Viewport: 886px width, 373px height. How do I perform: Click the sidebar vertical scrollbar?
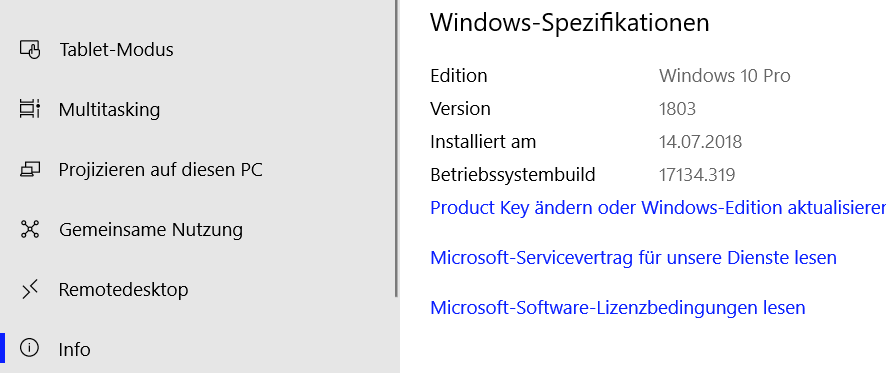click(x=397, y=148)
